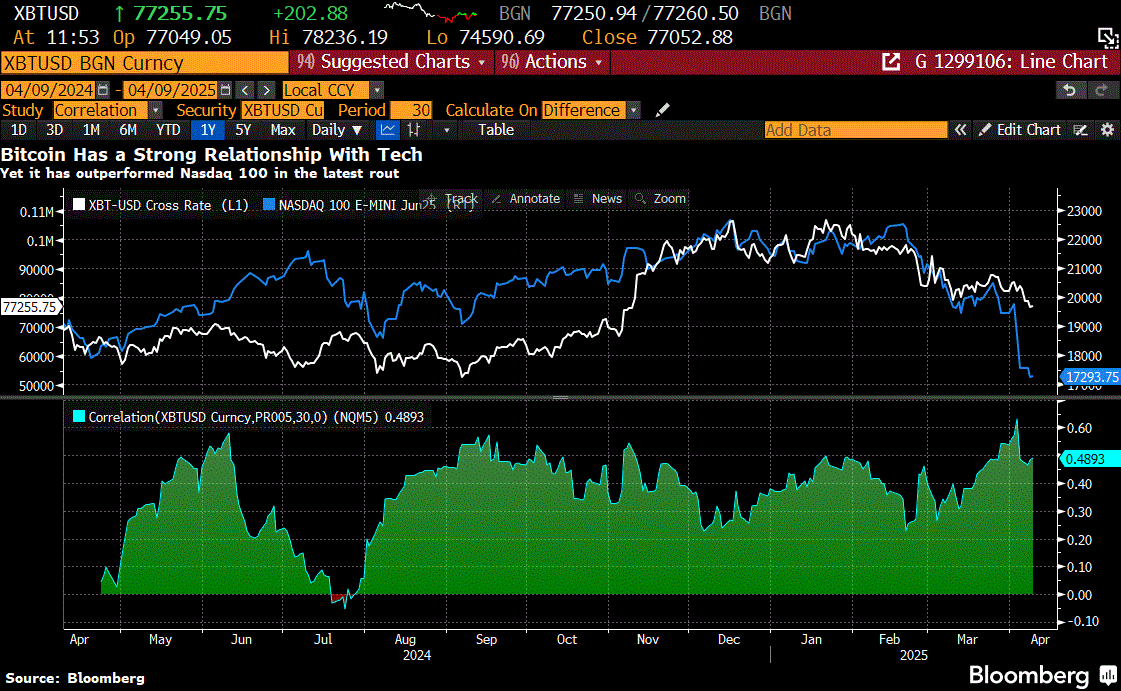Click the 77255.75 price tag on left axis

click(30, 307)
